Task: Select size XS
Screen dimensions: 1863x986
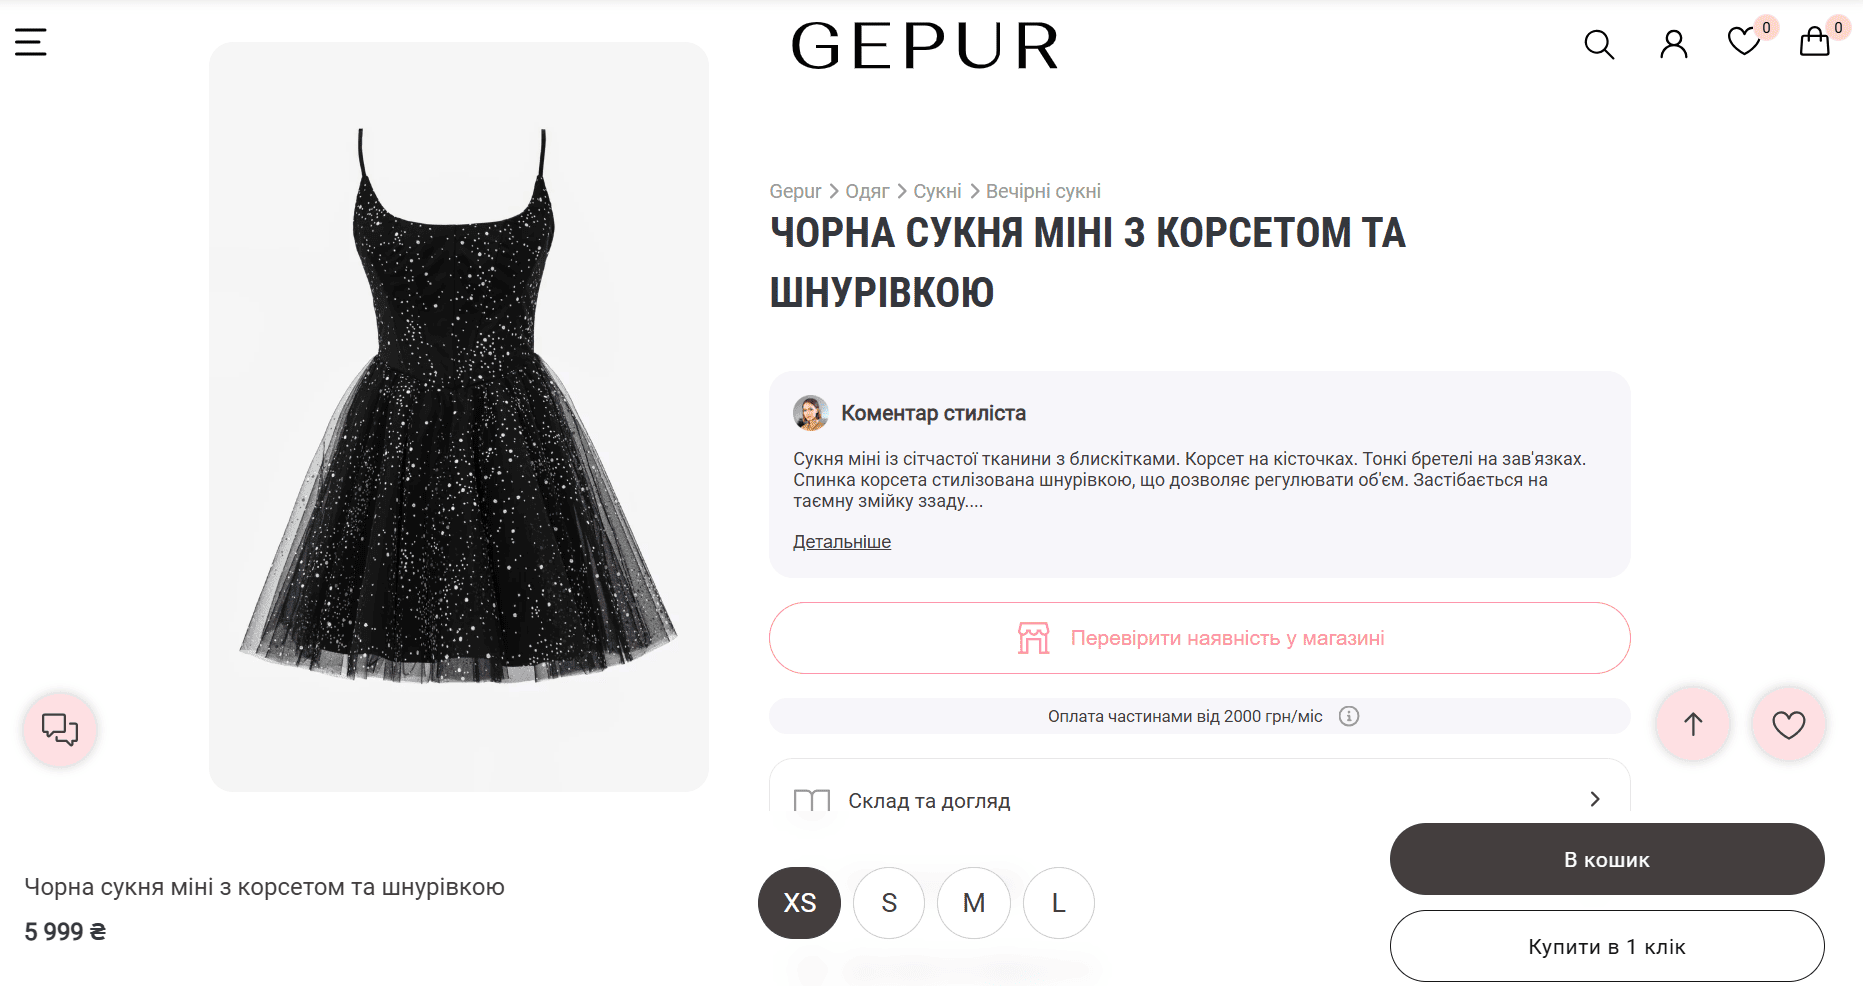Action: point(799,903)
